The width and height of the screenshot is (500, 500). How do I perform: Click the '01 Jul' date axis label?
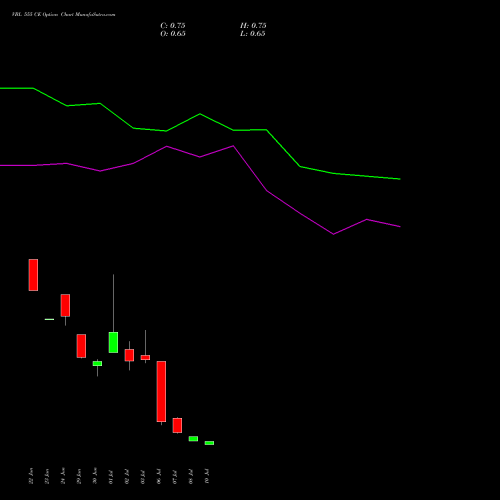(x=111, y=477)
